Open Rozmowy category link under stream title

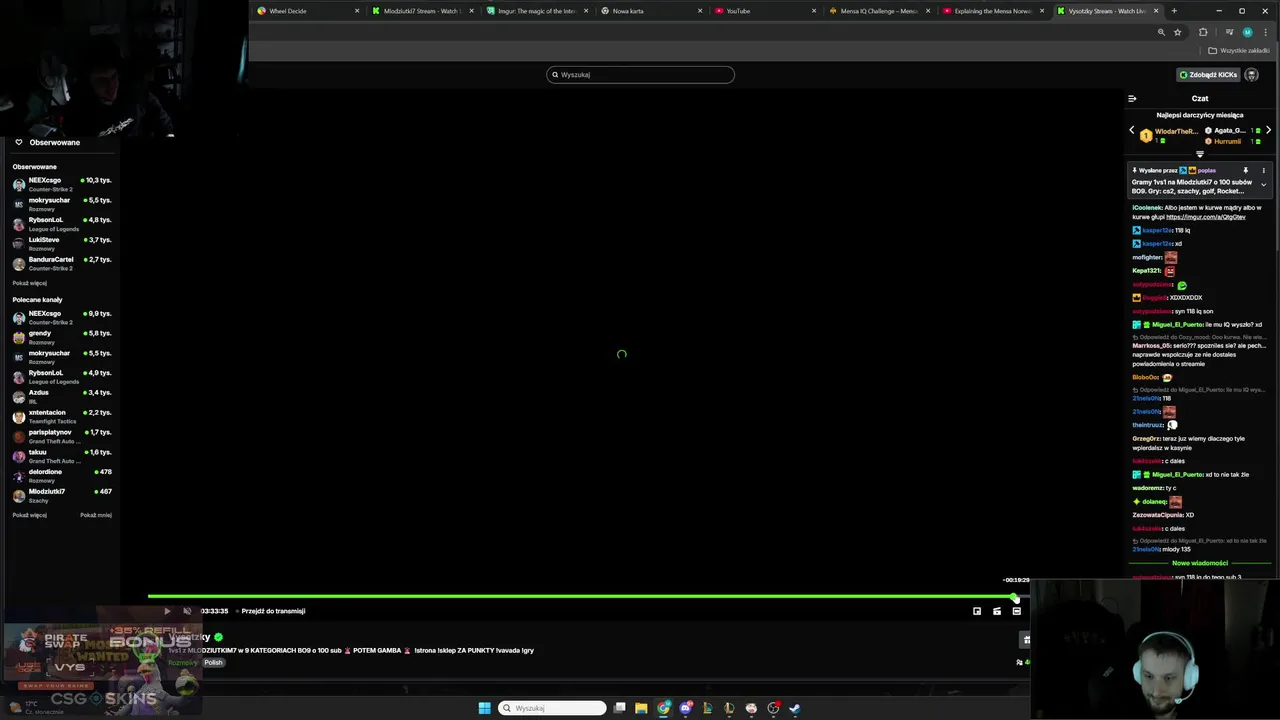tap(182, 662)
